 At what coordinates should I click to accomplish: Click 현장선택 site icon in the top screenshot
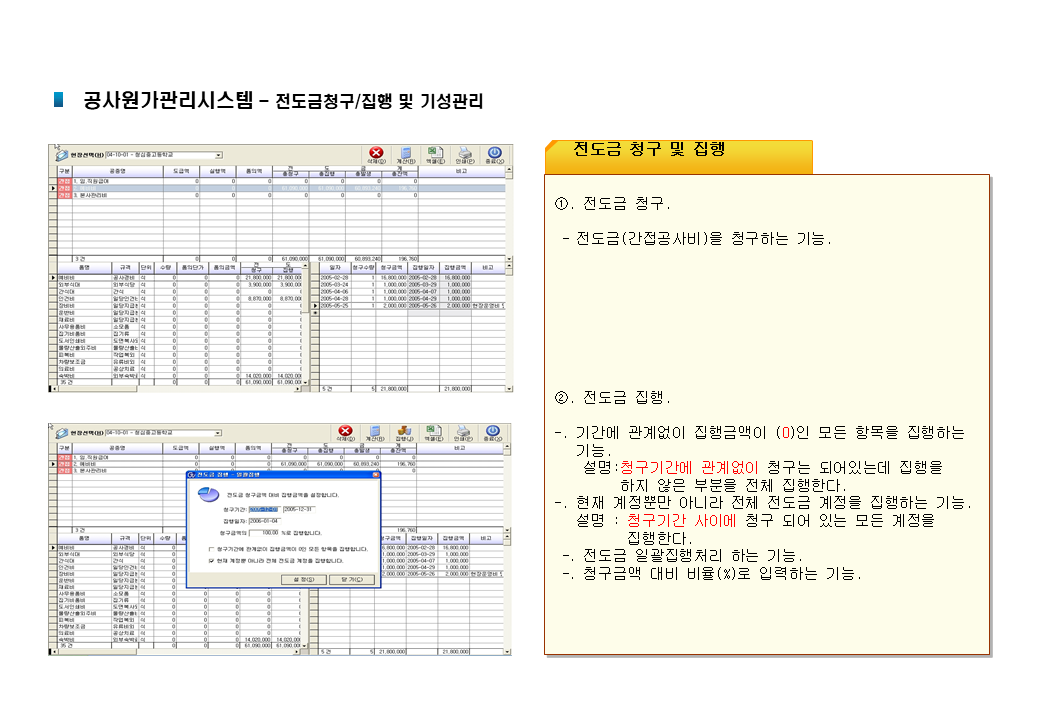click(62, 155)
